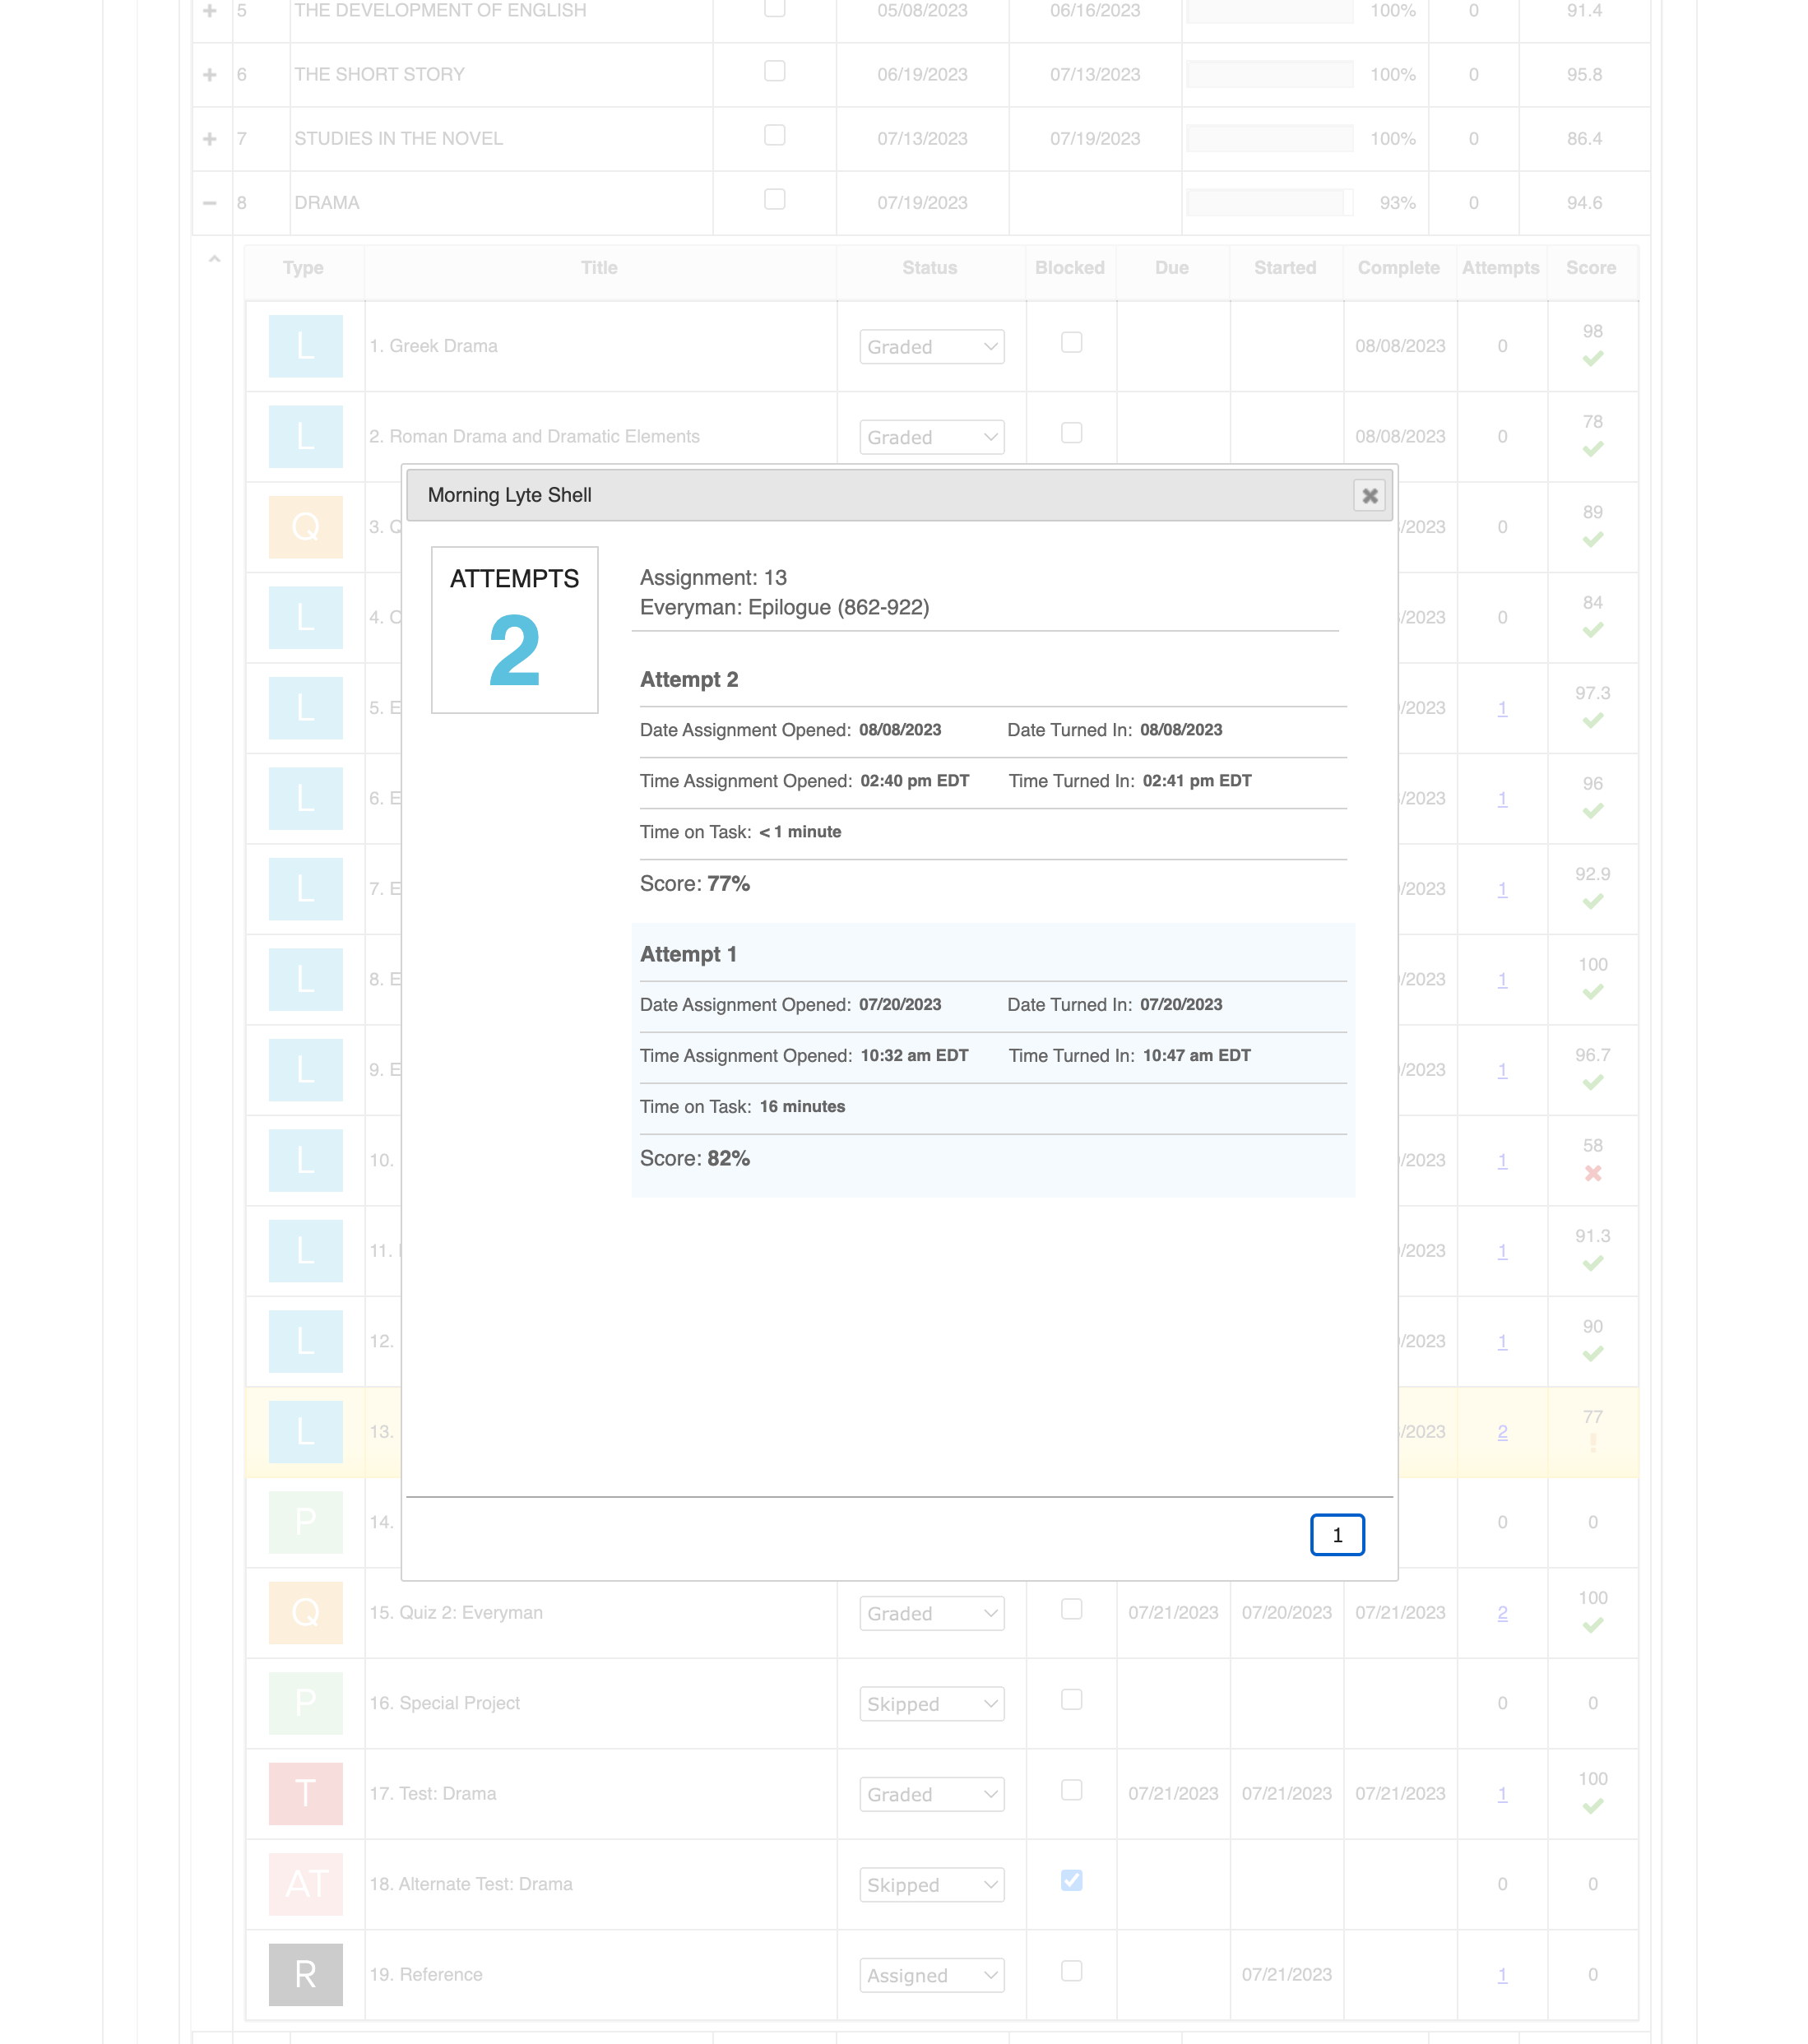The image size is (1808, 2044).
Task: Click the AT icon for Alternate Test: Drama
Action: (x=305, y=1884)
